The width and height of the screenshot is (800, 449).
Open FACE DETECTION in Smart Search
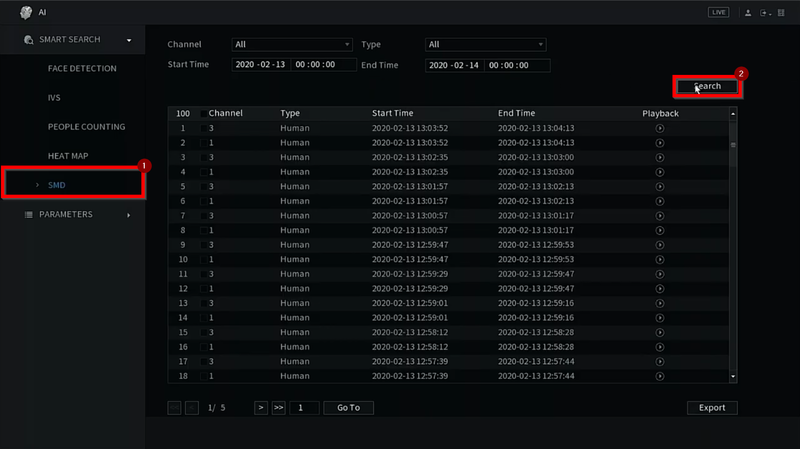82,68
